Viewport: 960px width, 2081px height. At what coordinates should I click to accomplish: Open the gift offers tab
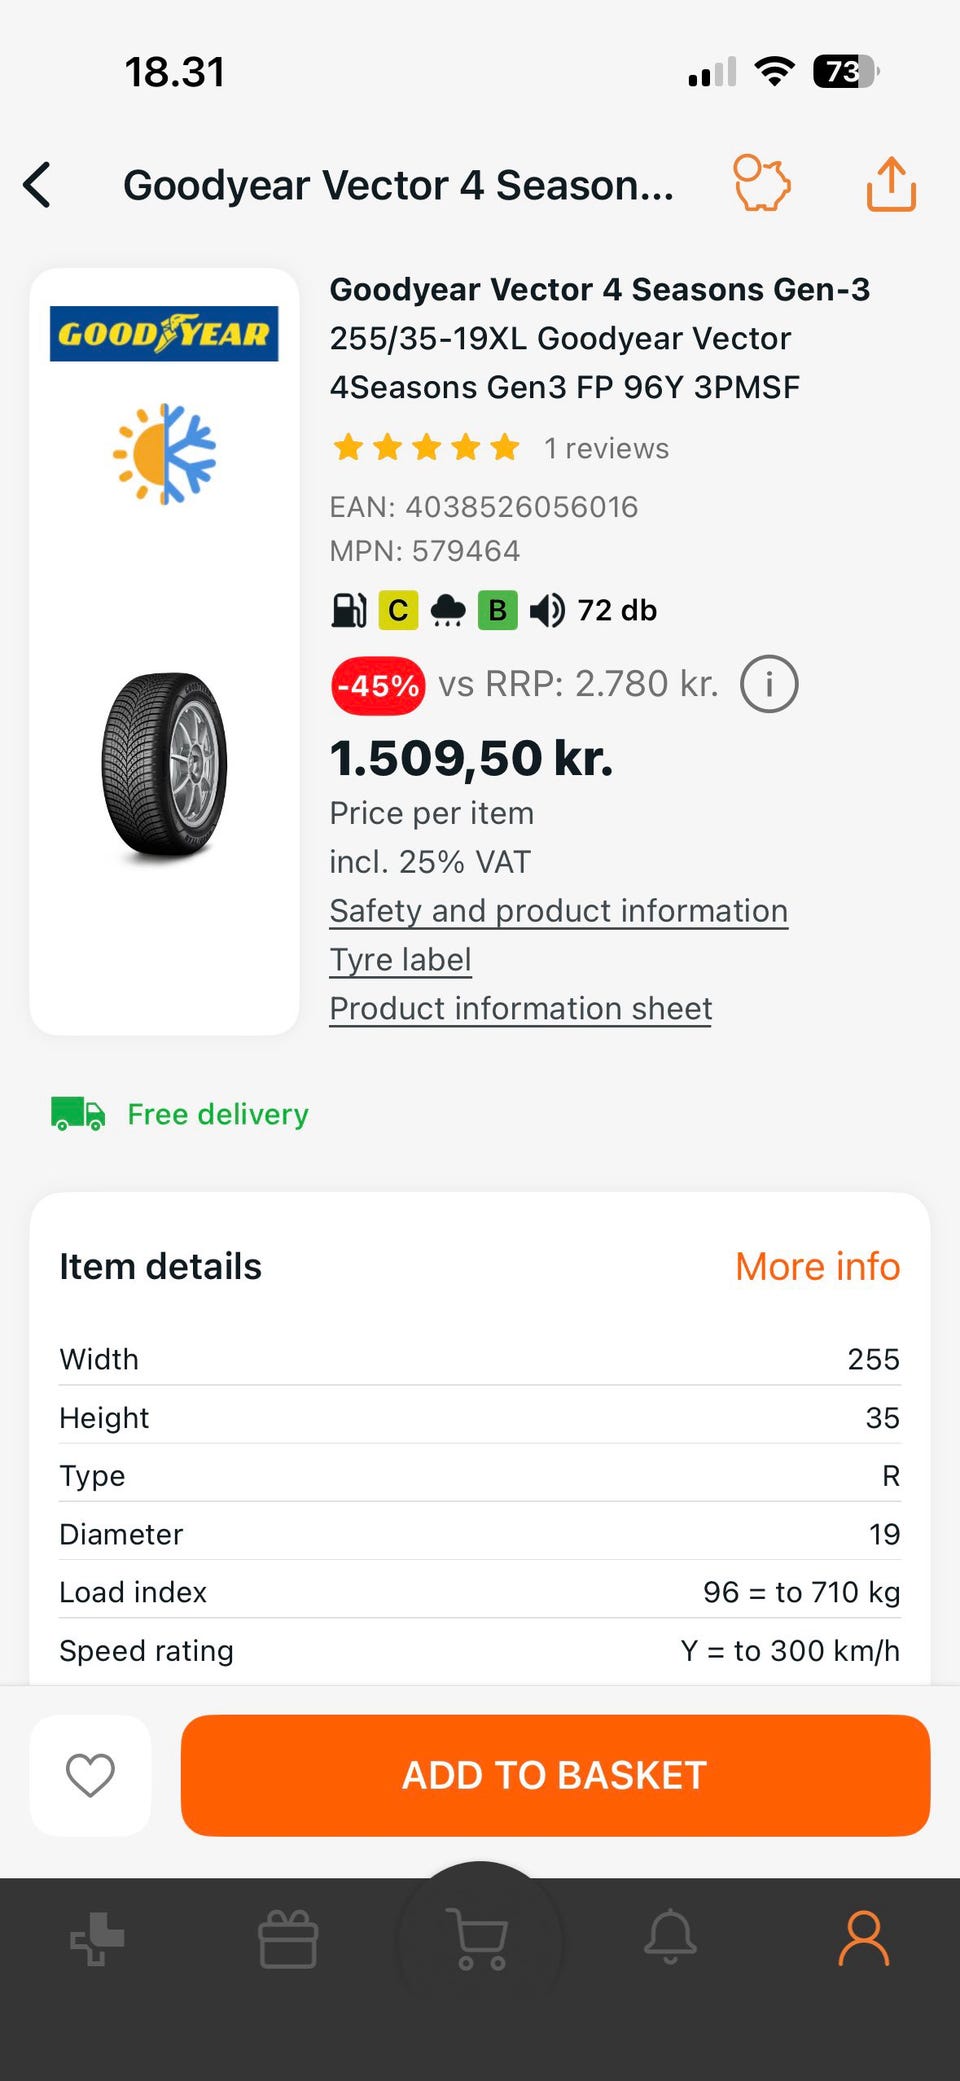coord(288,1939)
